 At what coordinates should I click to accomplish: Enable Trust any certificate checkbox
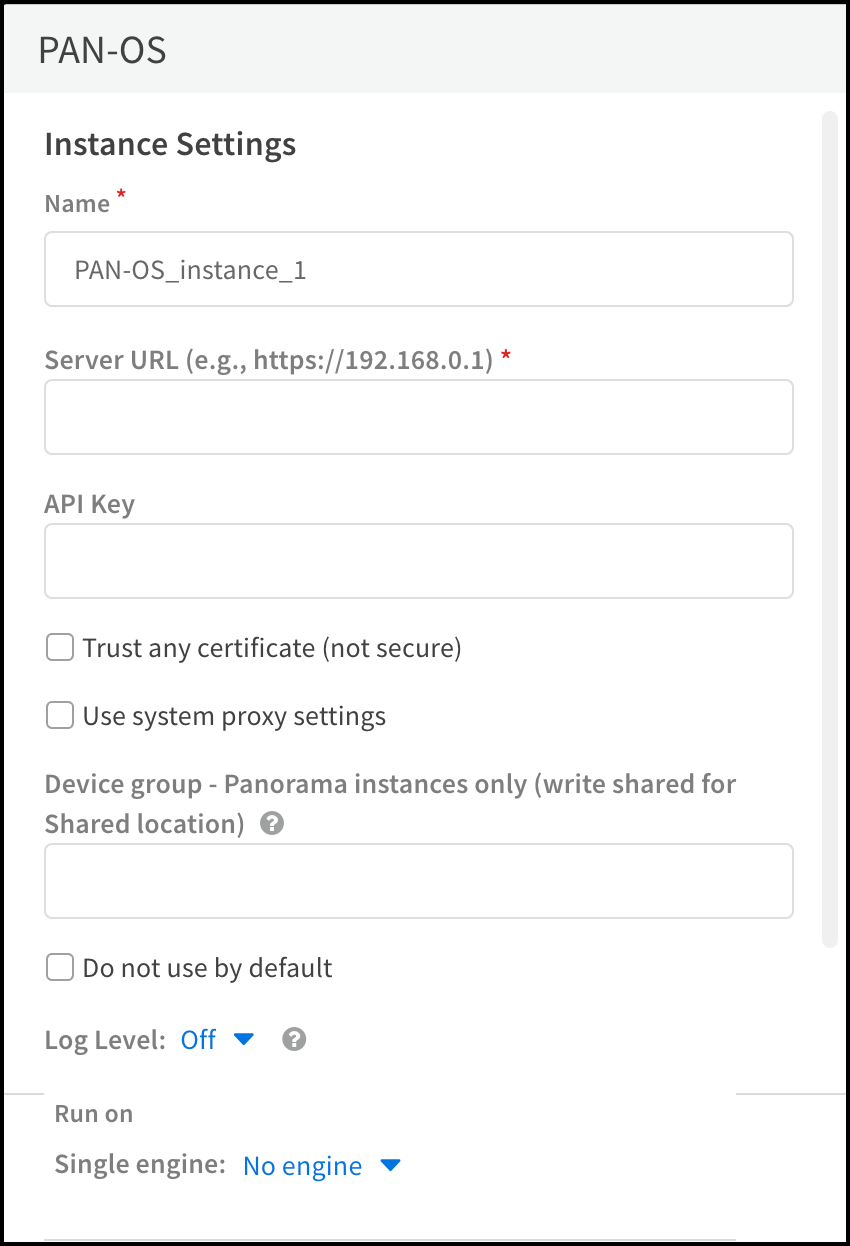61,649
